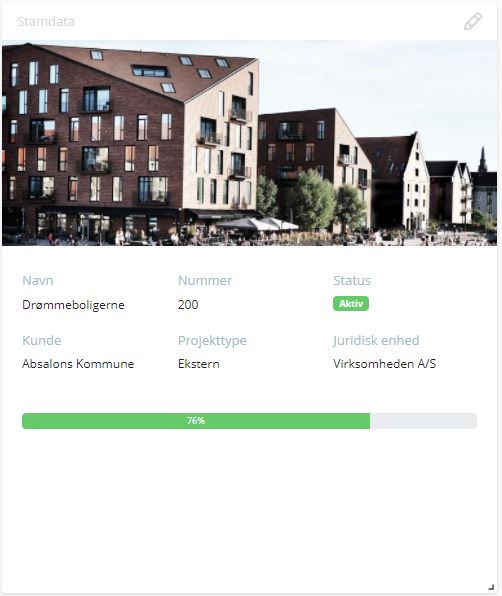The width and height of the screenshot is (502, 596).
Task: Click the Ekstern project type value
Action: [x=199, y=364]
